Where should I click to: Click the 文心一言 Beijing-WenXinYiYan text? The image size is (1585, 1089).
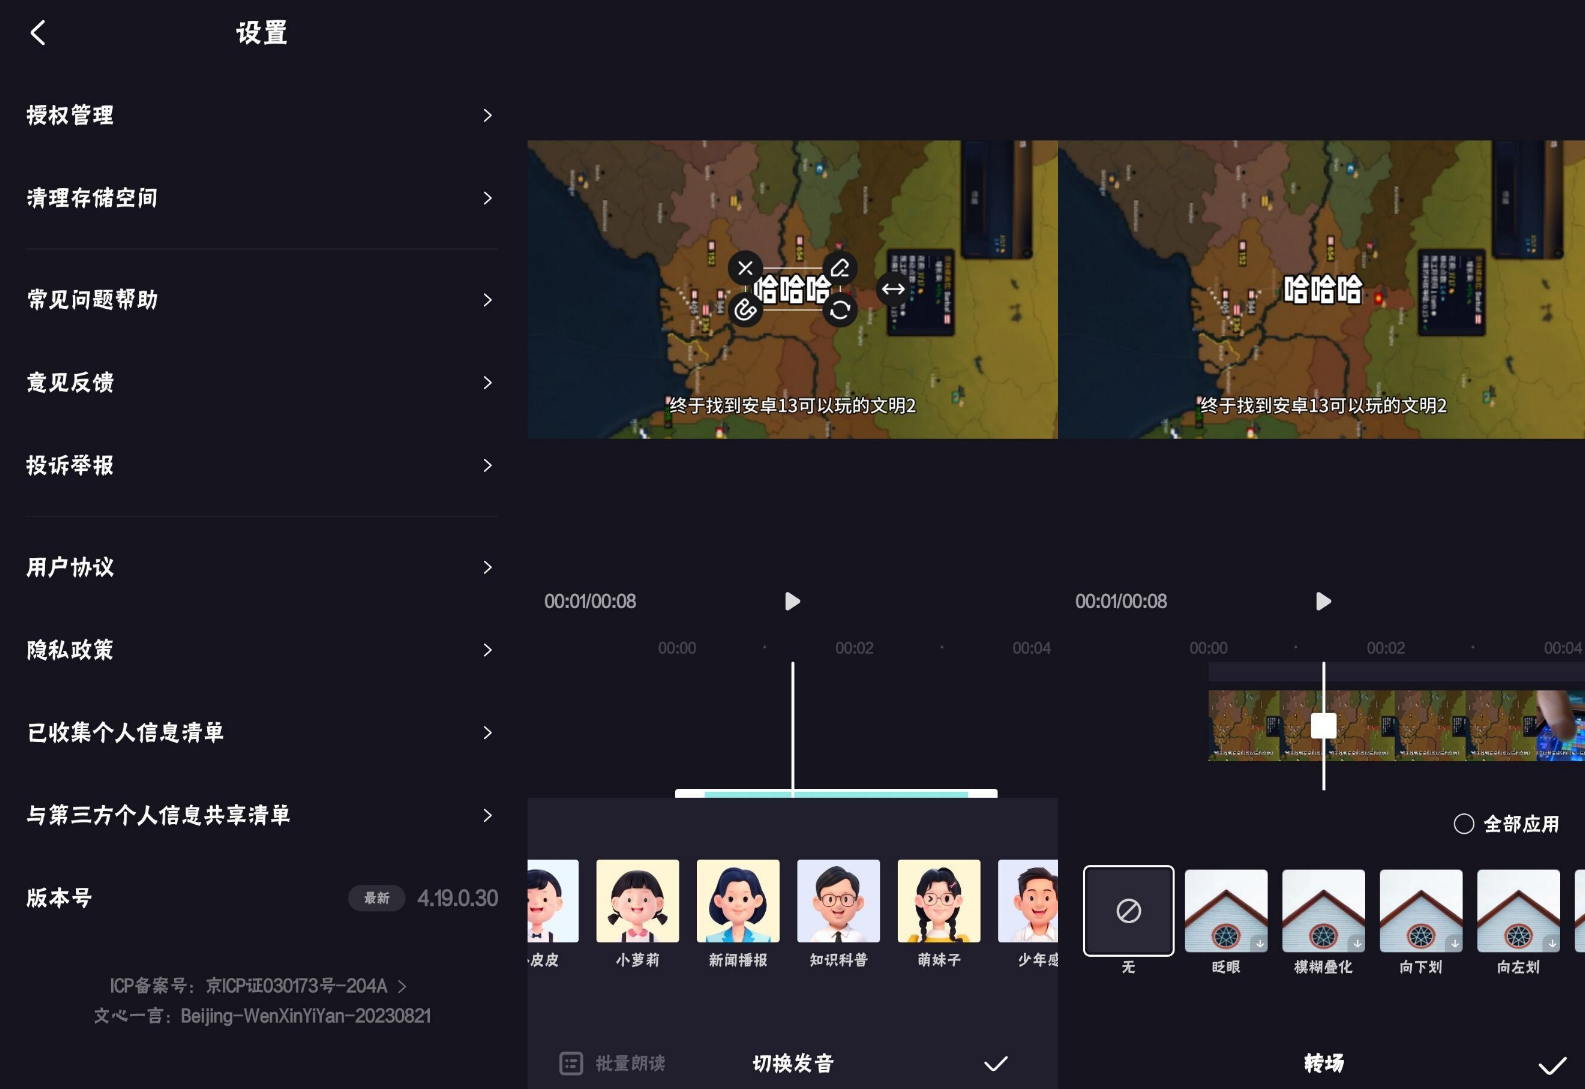(262, 1016)
